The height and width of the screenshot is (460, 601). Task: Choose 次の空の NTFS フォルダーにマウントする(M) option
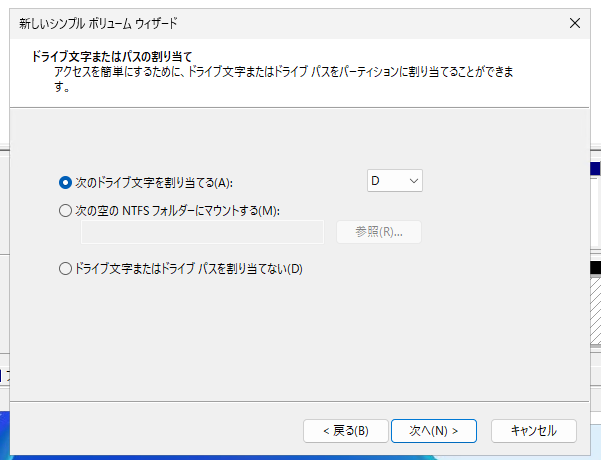(x=66, y=210)
